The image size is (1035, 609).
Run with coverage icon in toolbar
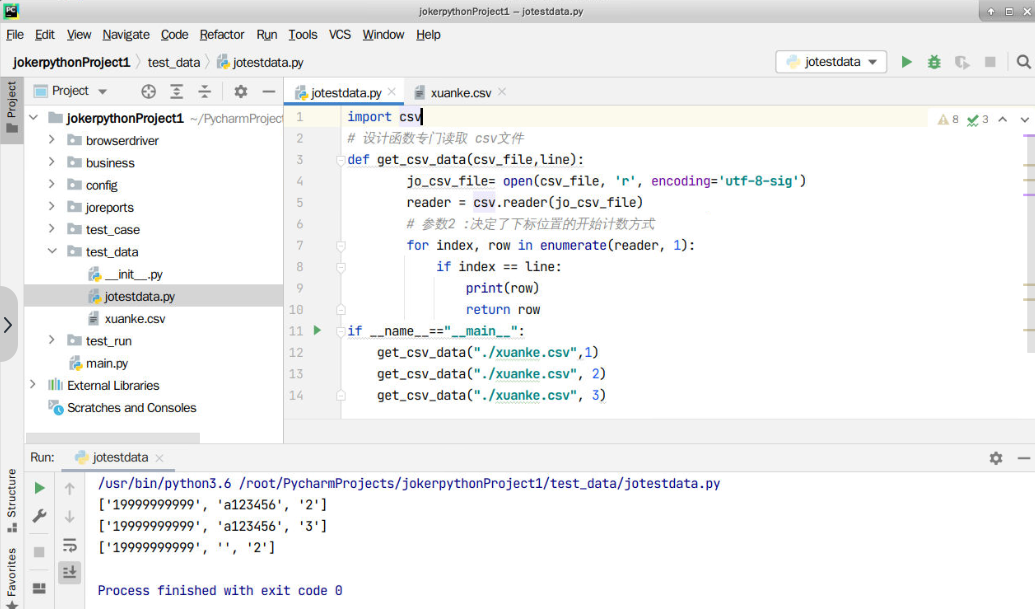(962, 62)
